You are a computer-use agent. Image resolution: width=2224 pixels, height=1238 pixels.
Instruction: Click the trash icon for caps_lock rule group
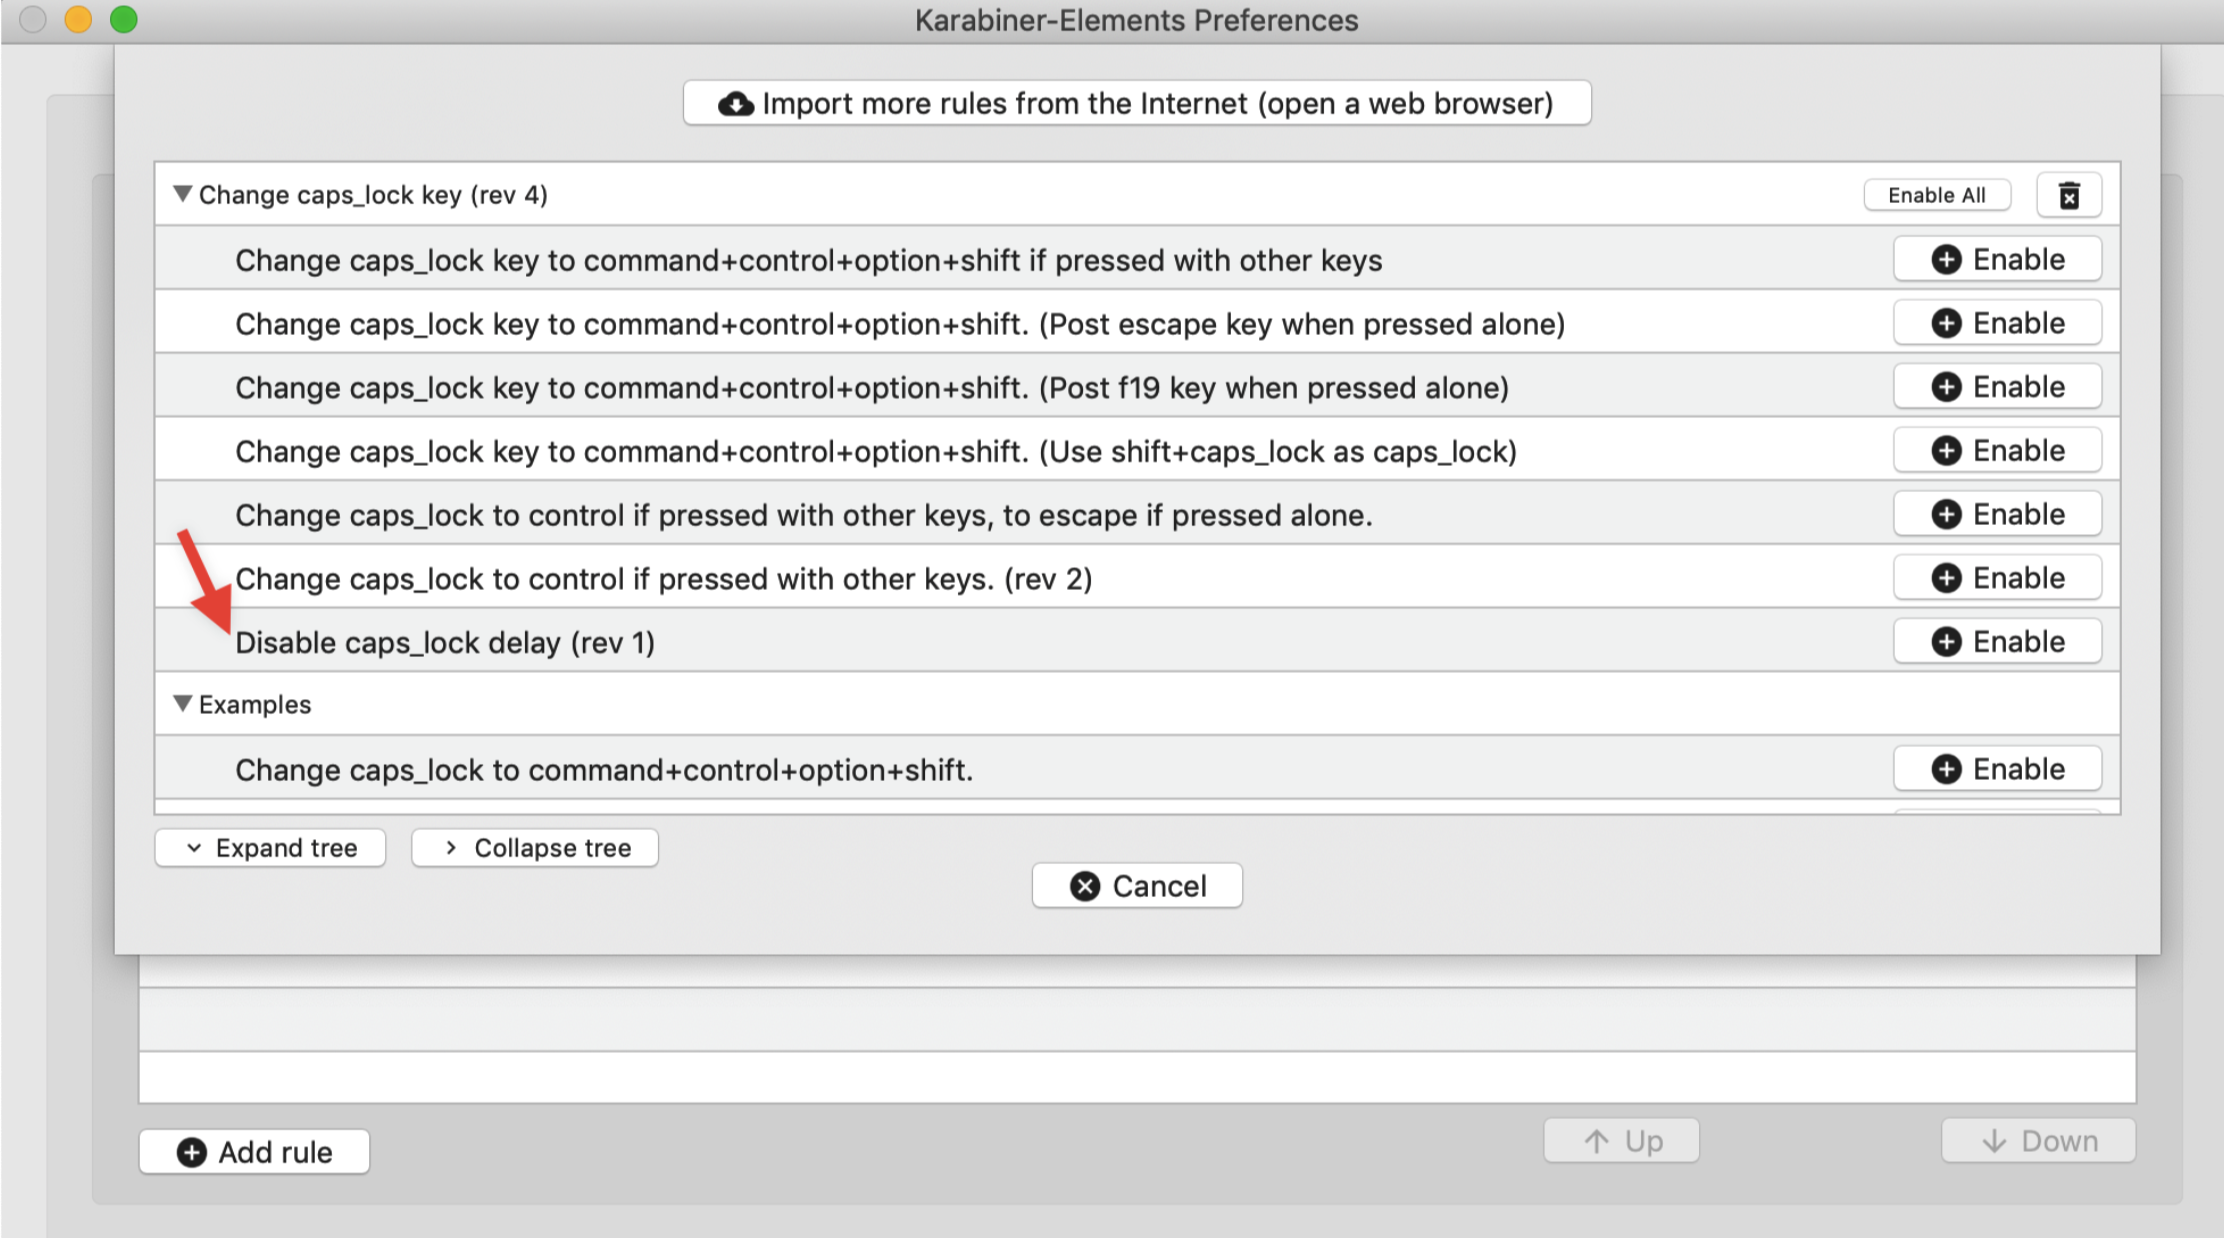[2069, 195]
